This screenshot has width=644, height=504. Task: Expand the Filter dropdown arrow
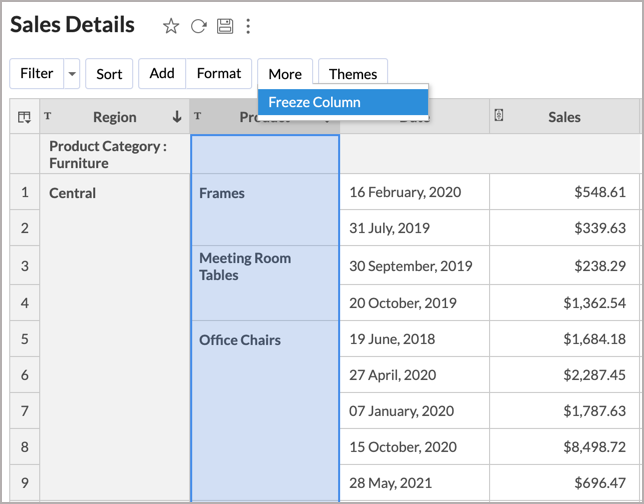click(71, 74)
